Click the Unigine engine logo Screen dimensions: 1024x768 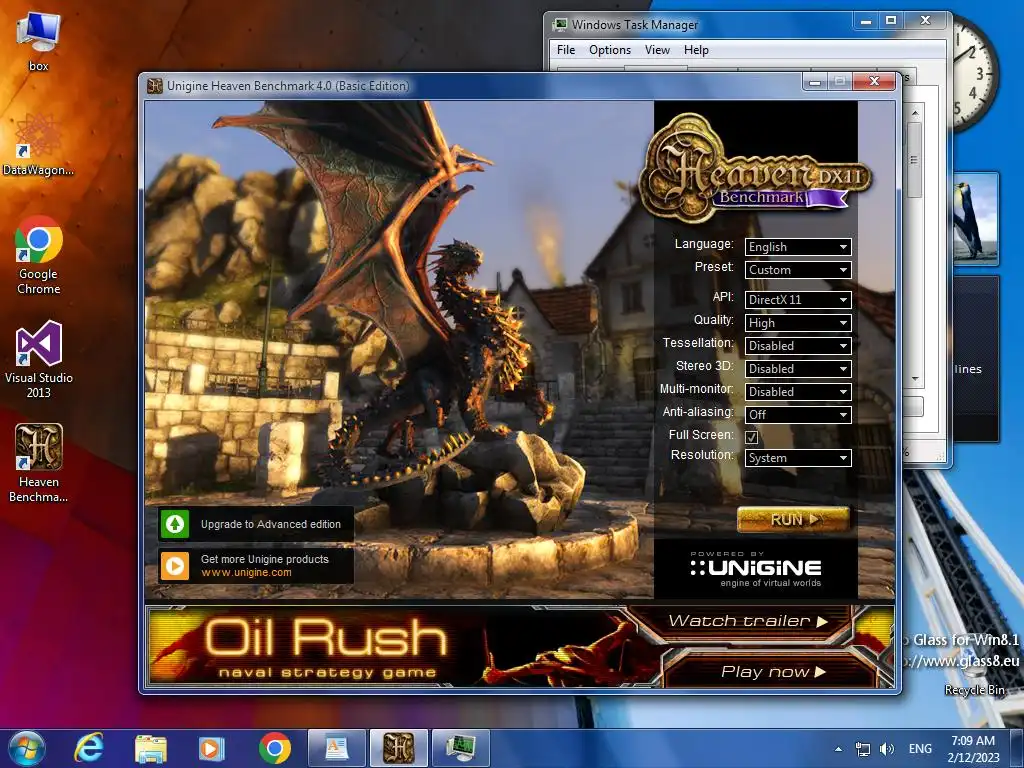756,569
